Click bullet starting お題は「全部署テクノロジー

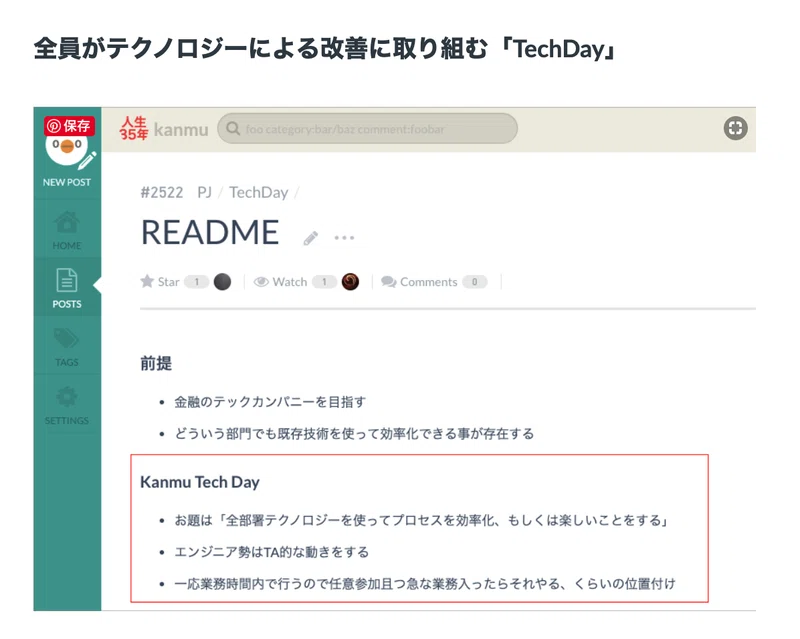pyautogui.click(x=421, y=521)
